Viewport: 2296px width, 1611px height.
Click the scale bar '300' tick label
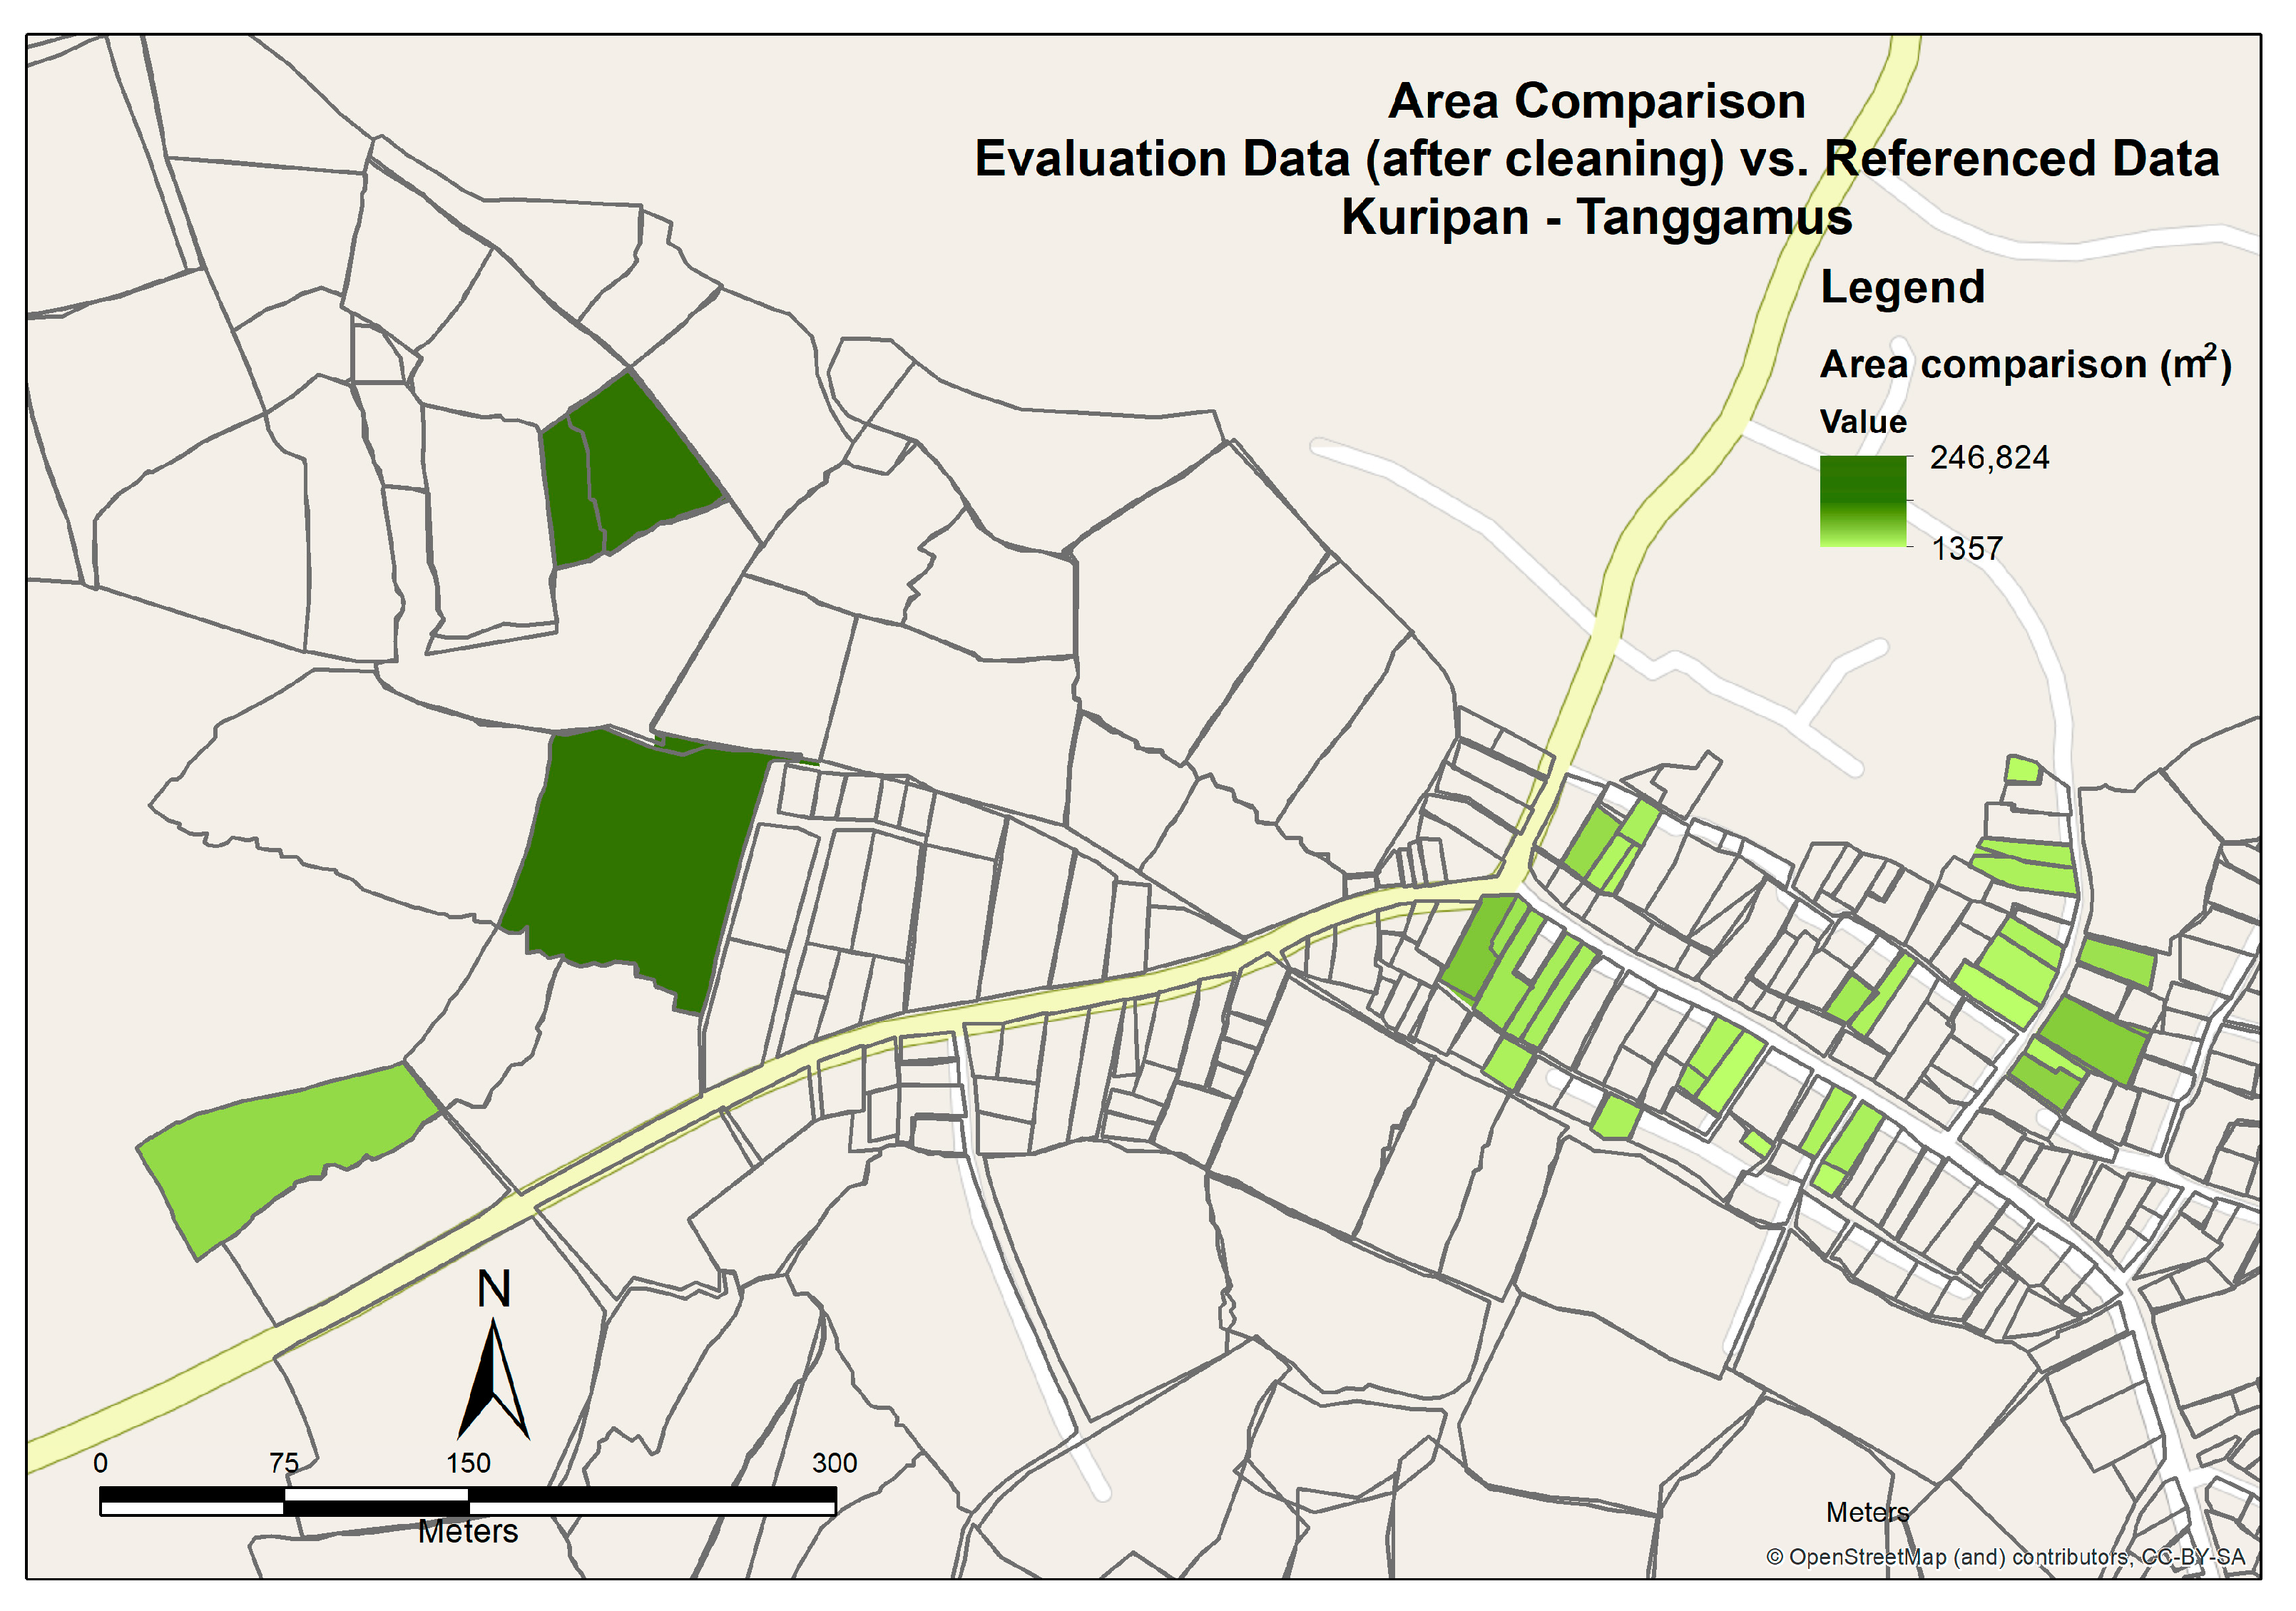[834, 1463]
